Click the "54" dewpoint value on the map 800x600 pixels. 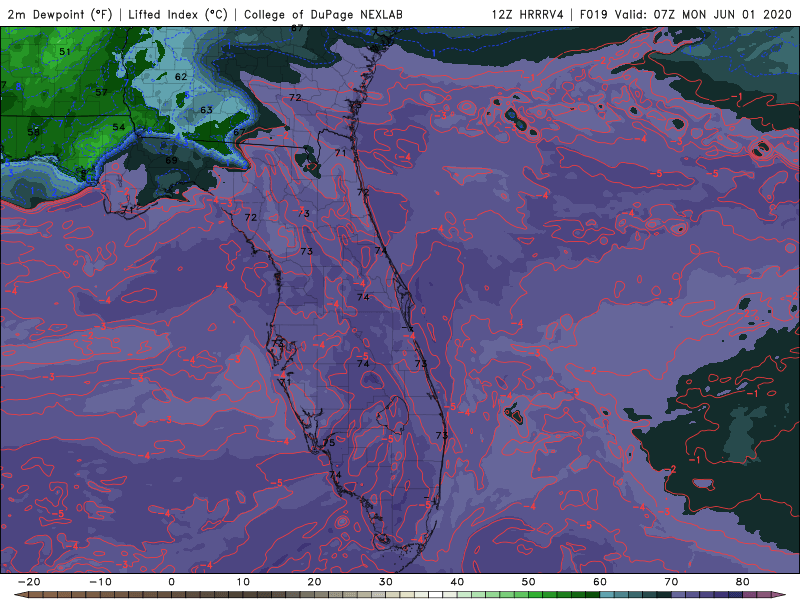119,127
